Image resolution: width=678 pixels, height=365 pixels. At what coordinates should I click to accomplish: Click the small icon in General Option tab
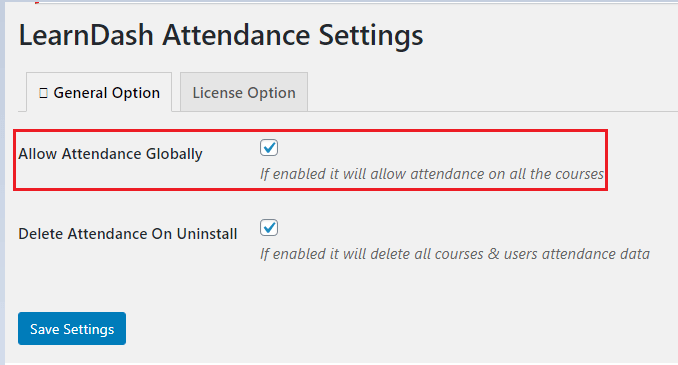click(43, 93)
